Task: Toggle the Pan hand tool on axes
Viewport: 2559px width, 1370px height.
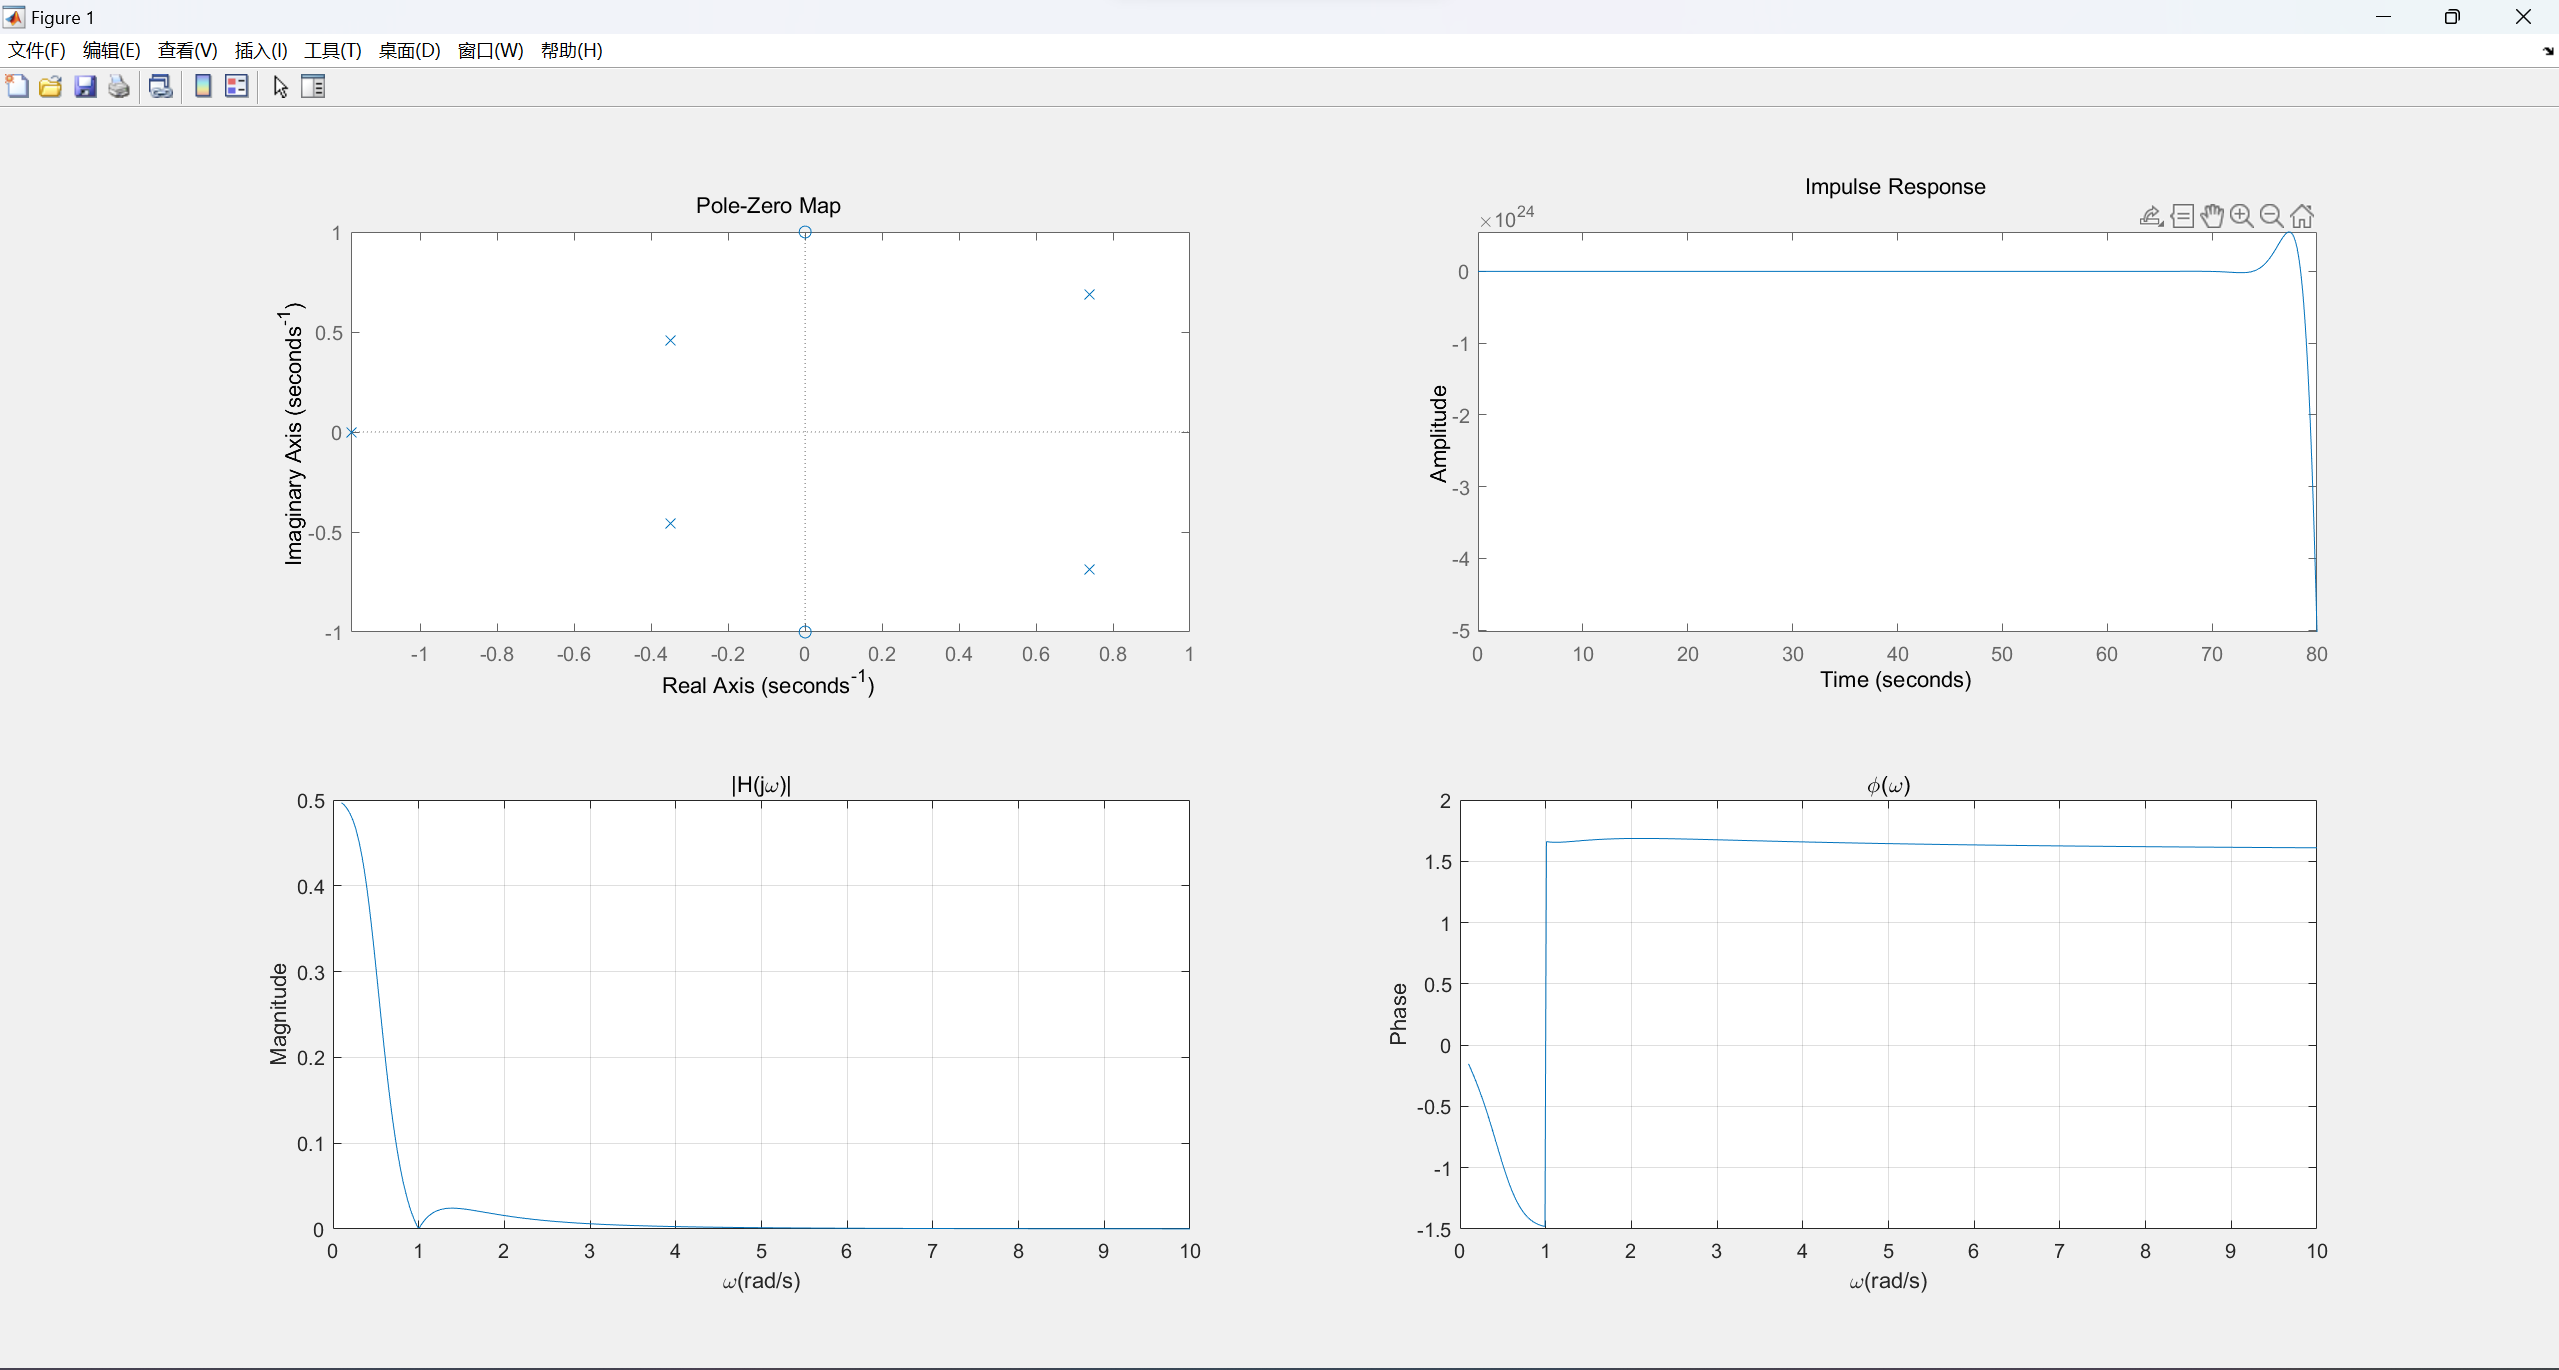Action: coord(2212,216)
